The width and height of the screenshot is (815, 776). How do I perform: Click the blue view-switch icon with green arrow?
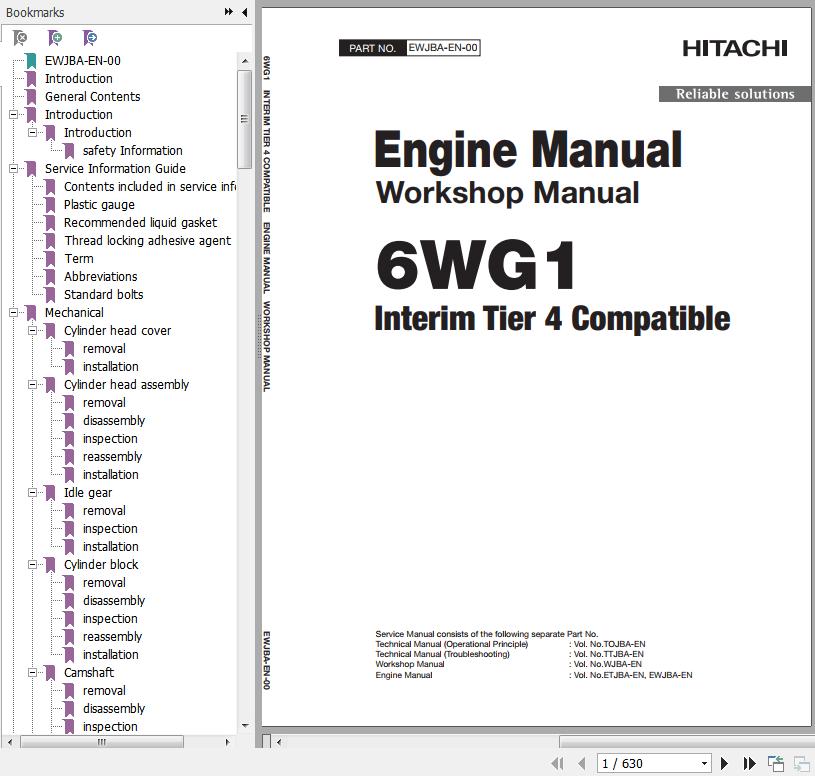pyautogui.click(x=776, y=764)
